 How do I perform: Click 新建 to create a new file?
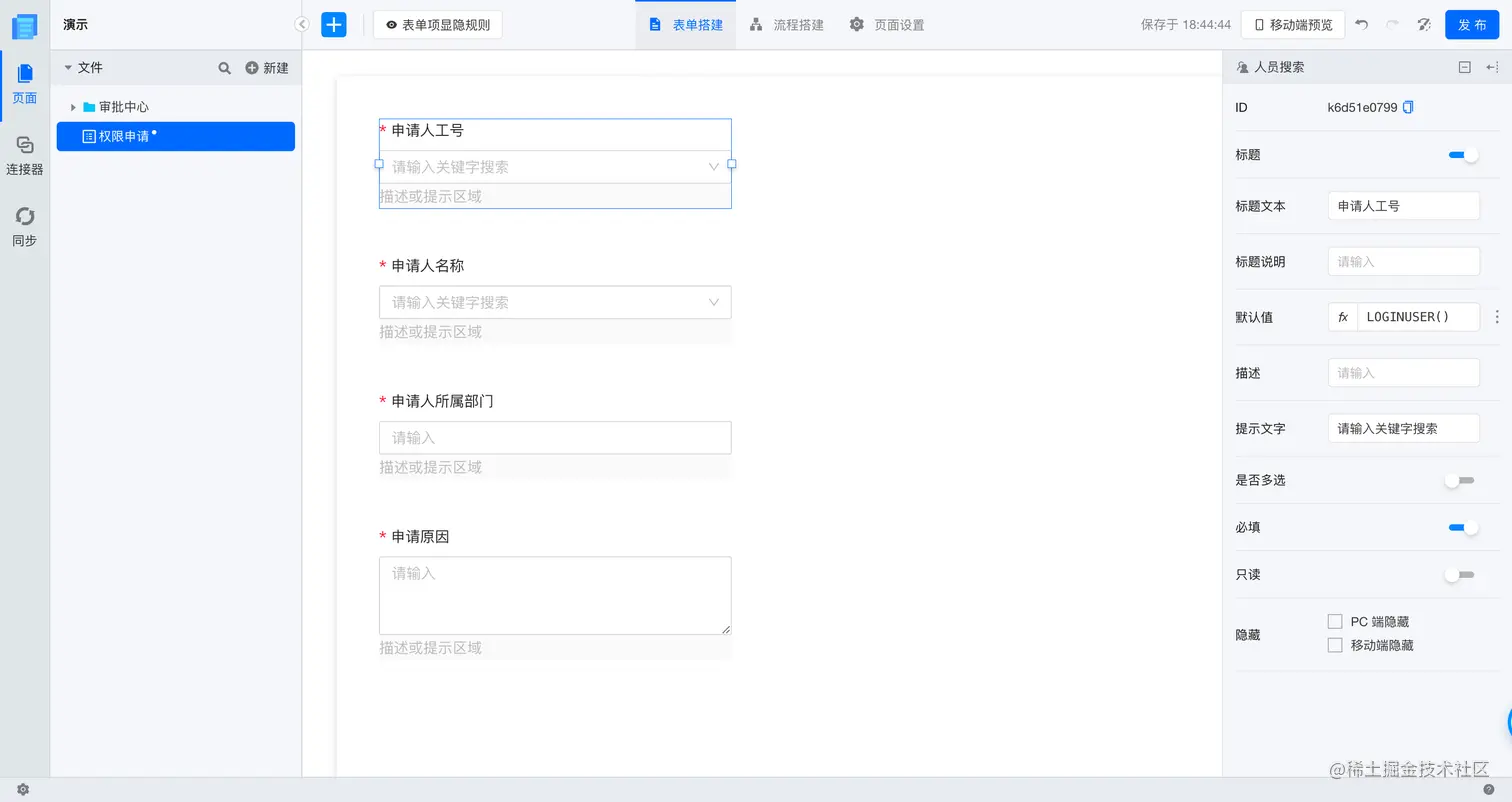pos(267,68)
